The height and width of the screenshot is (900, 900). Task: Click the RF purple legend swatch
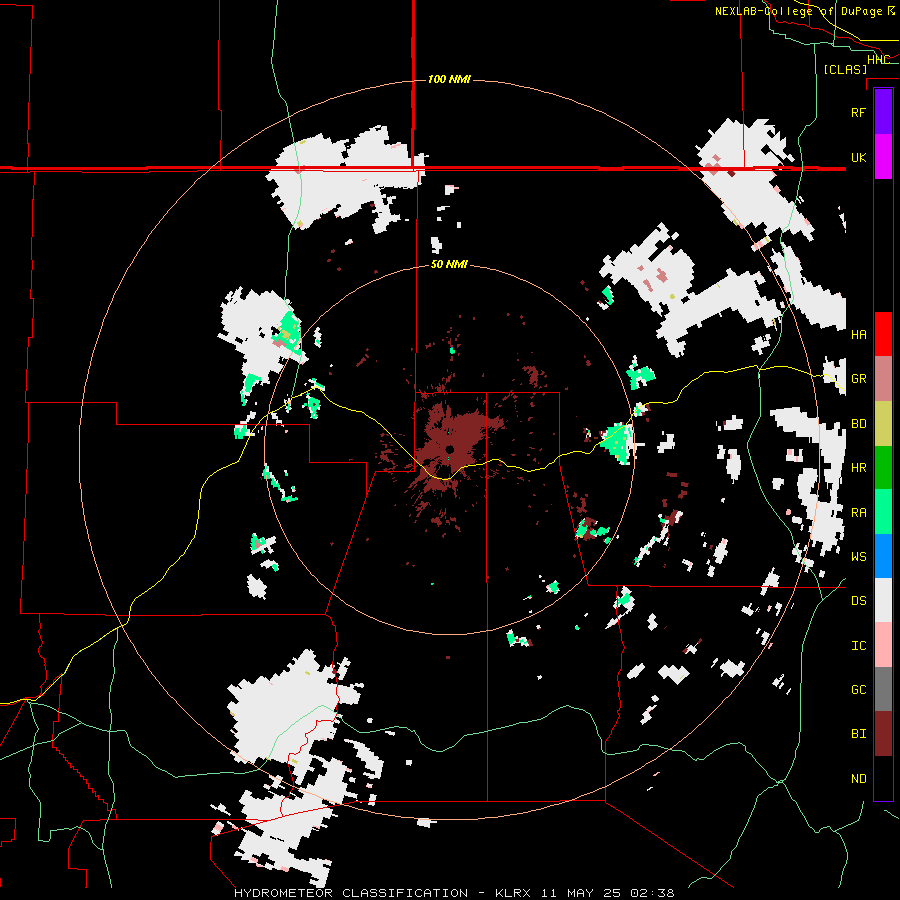[x=883, y=112]
